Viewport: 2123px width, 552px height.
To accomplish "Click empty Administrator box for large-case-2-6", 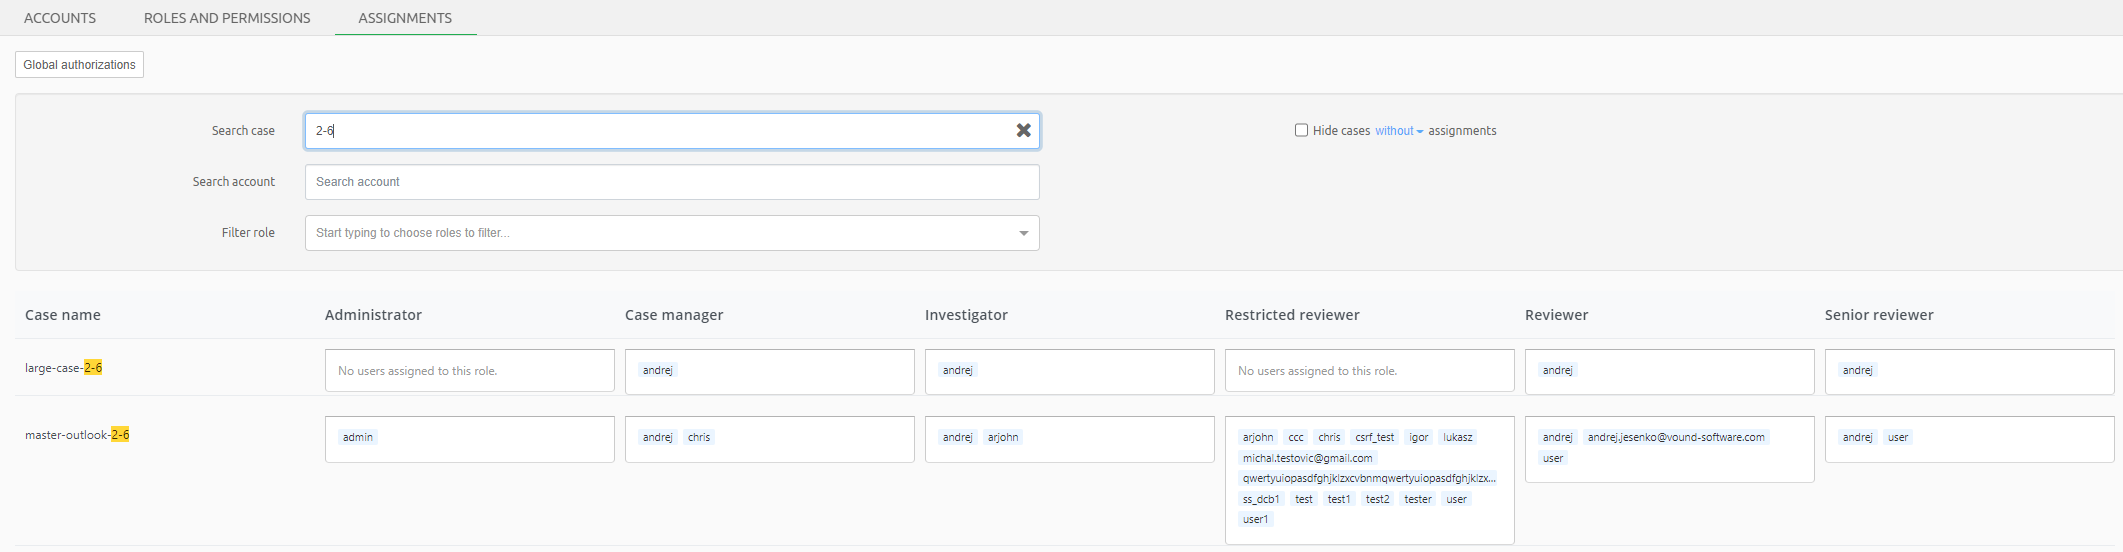I will tap(469, 371).
